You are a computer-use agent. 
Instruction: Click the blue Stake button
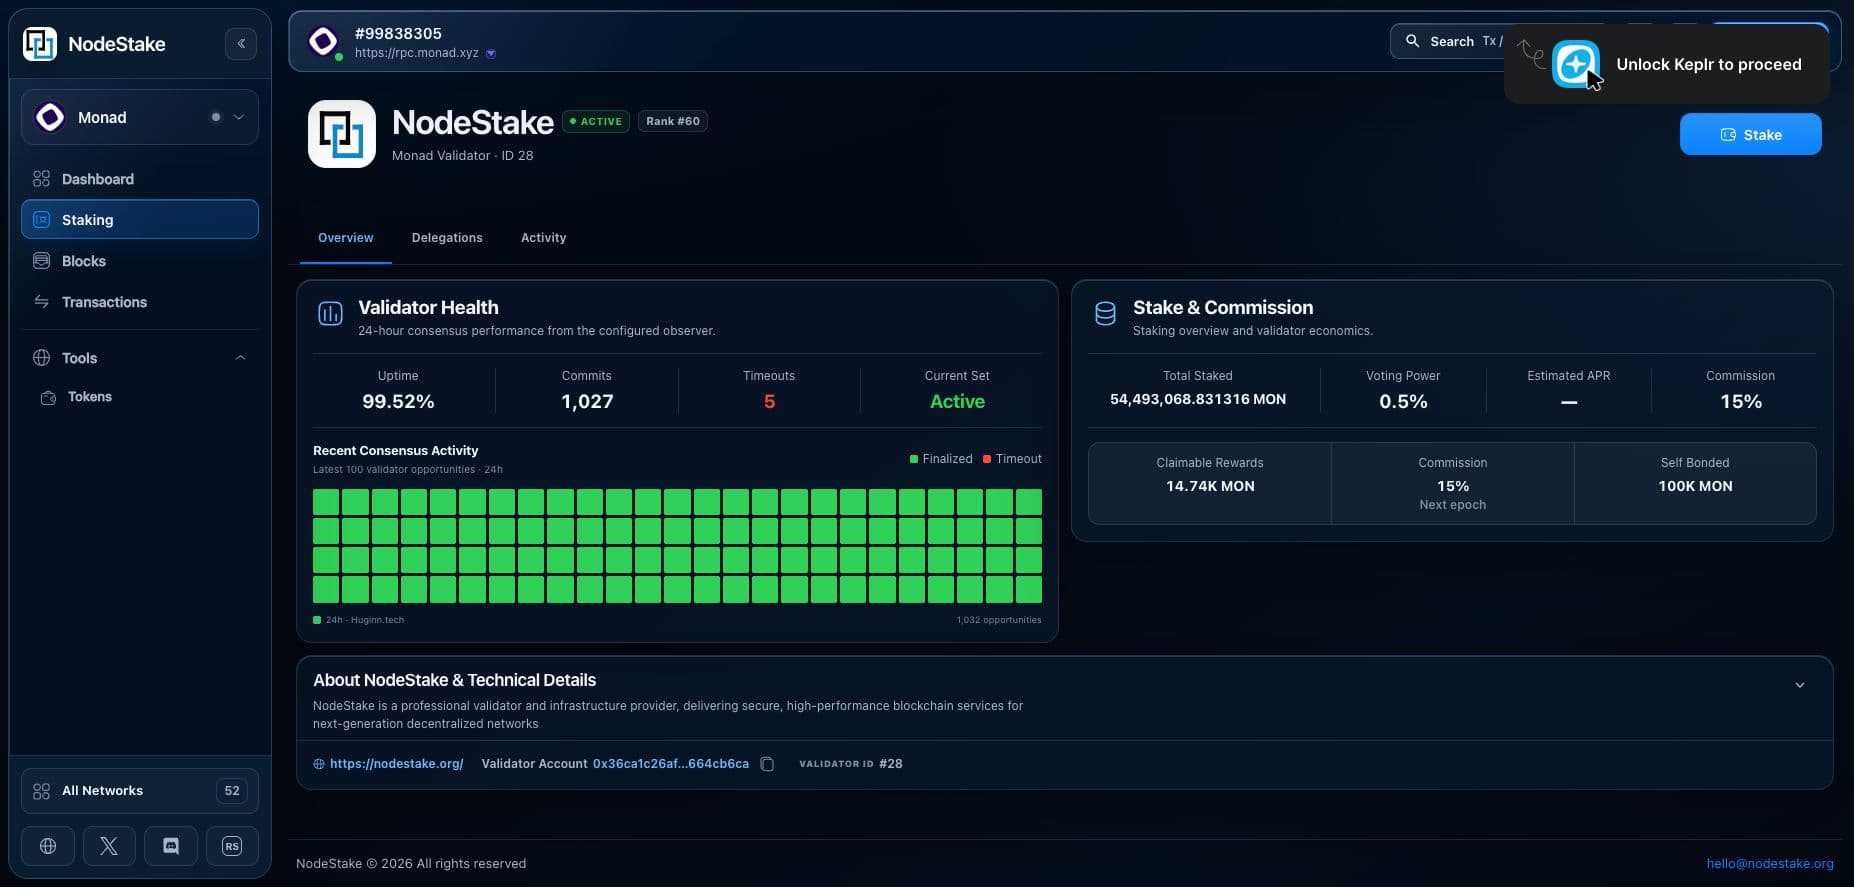pos(1750,135)
